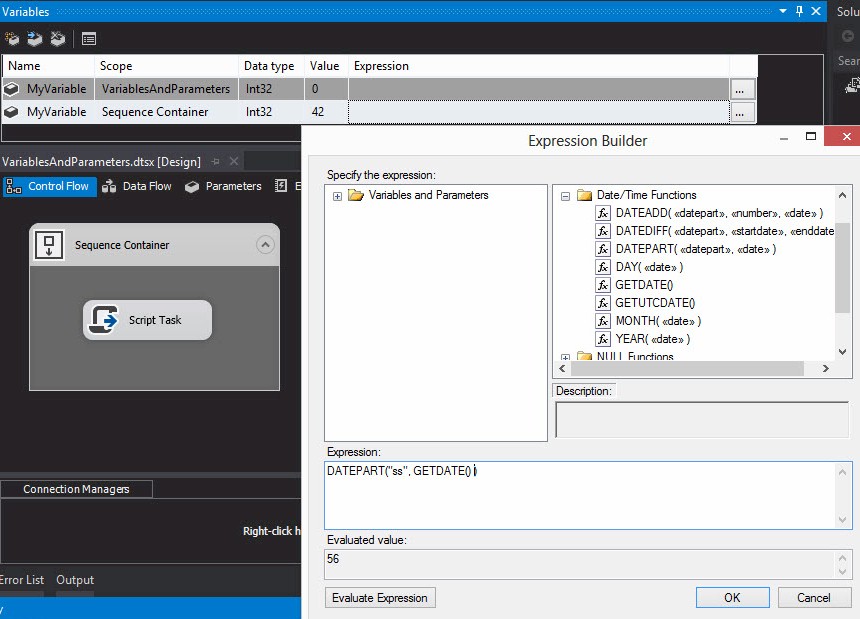860x619 pixels.
Task: Collapse the Sequence Container with its chevron
Action: 265,245
